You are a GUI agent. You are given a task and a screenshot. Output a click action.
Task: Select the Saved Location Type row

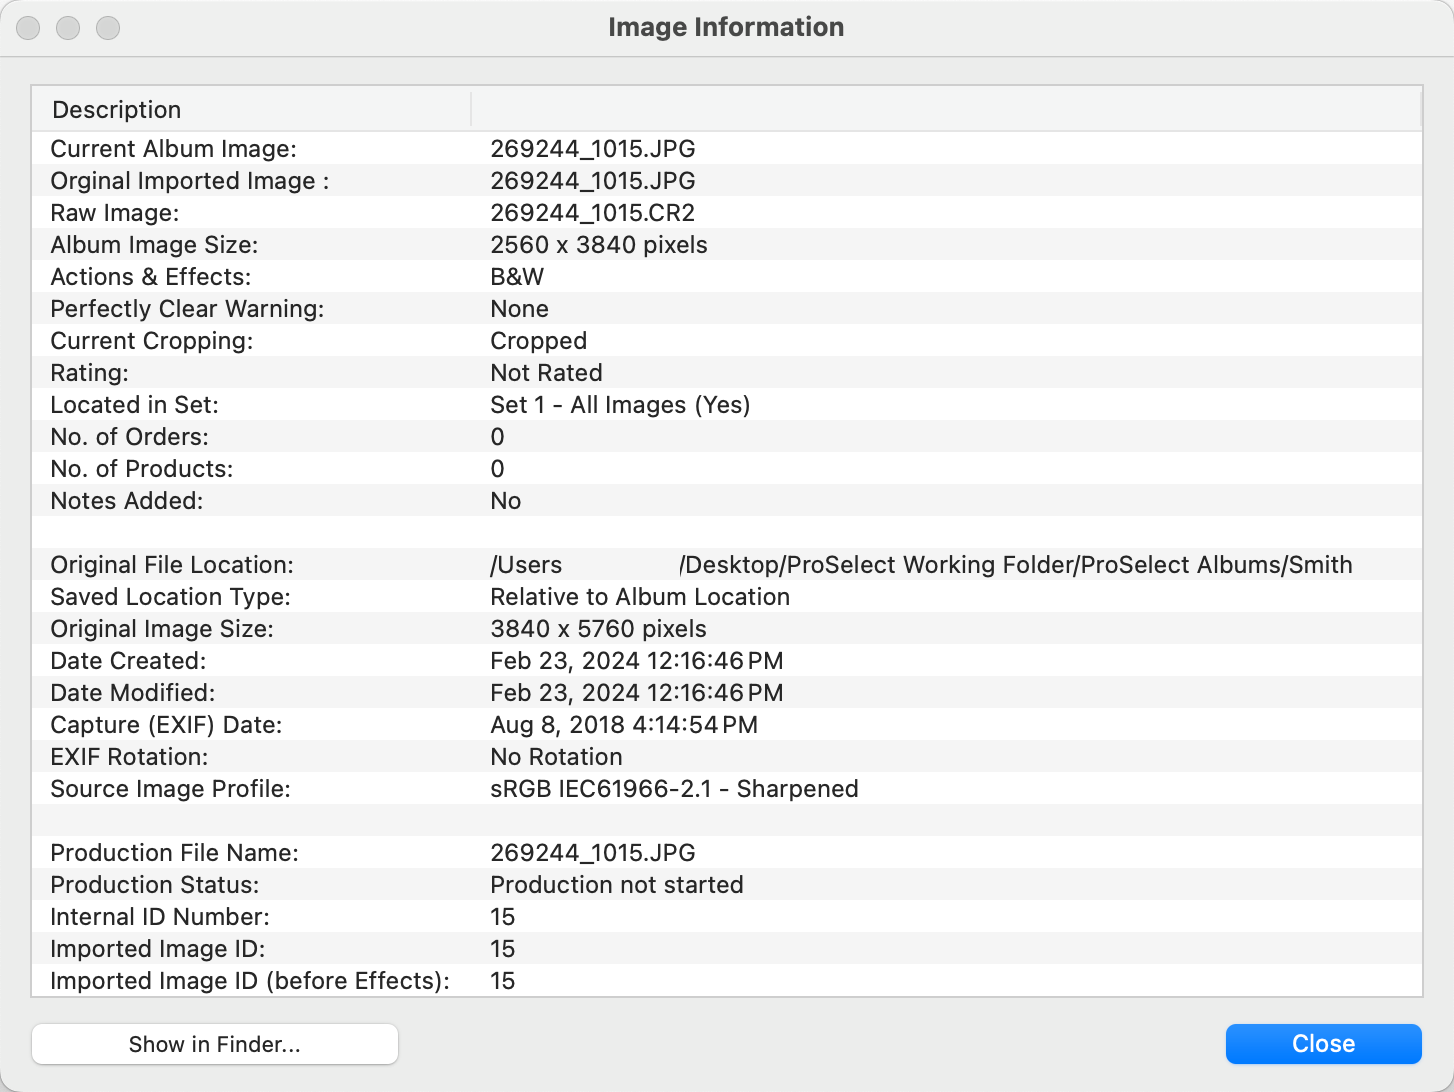[170, 597]
